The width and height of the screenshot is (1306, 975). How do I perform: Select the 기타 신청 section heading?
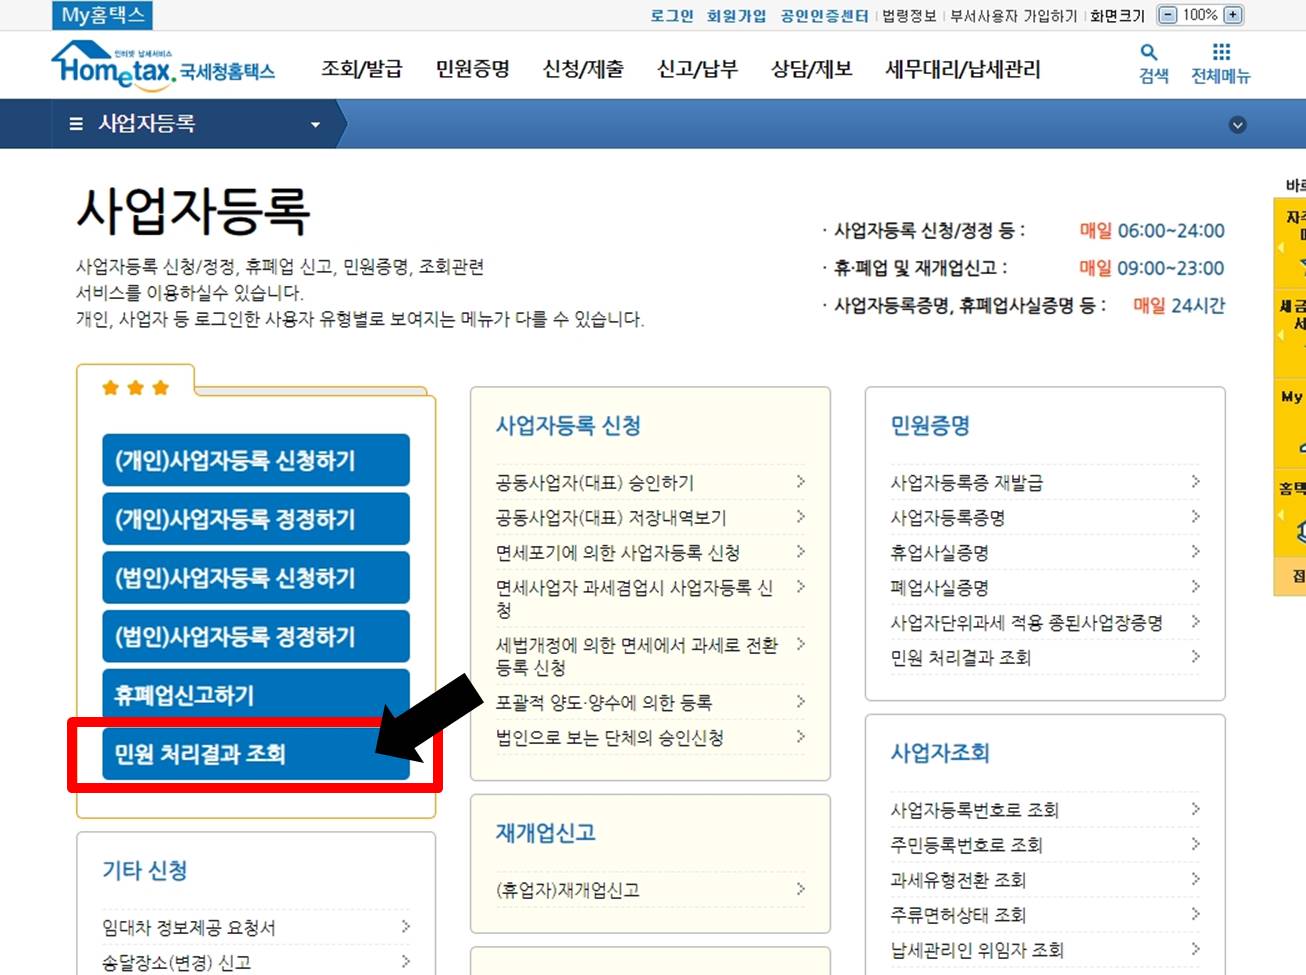click(145, 870)
